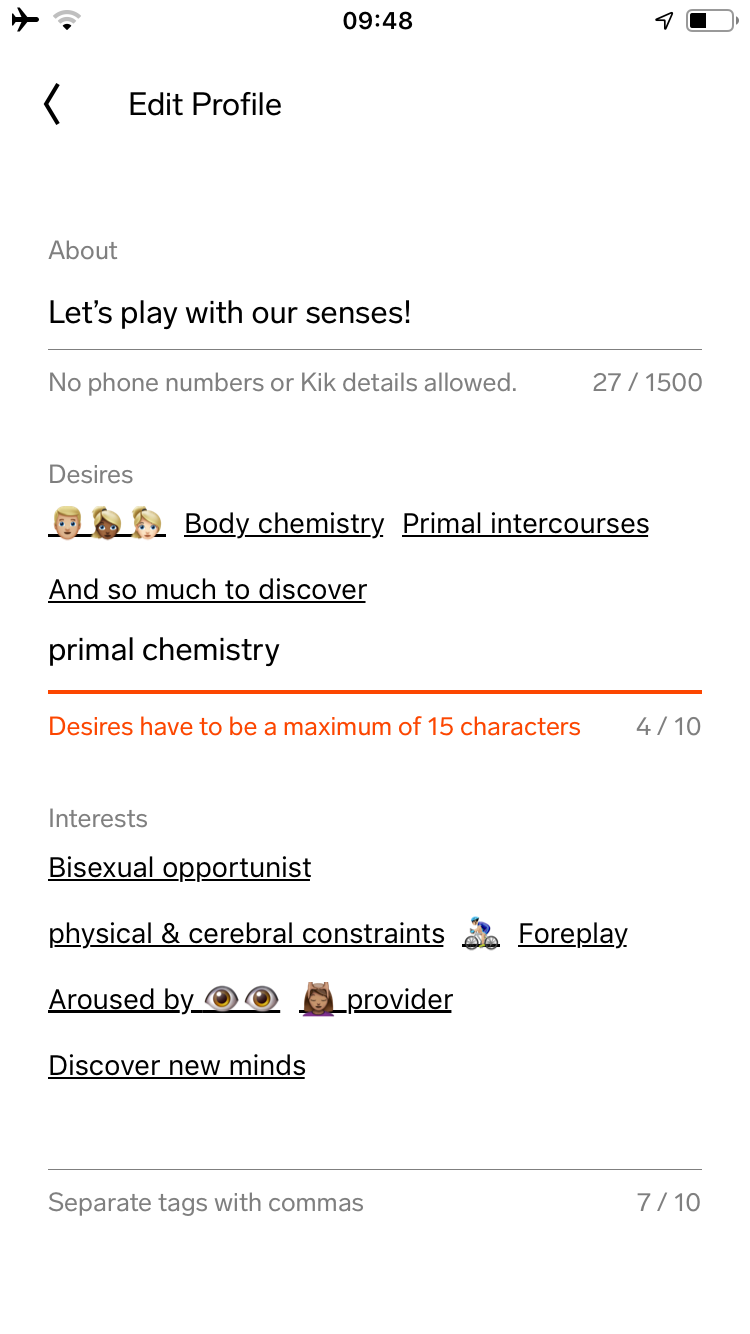Tap the Wi-Fi status icon

pos(67,20)
